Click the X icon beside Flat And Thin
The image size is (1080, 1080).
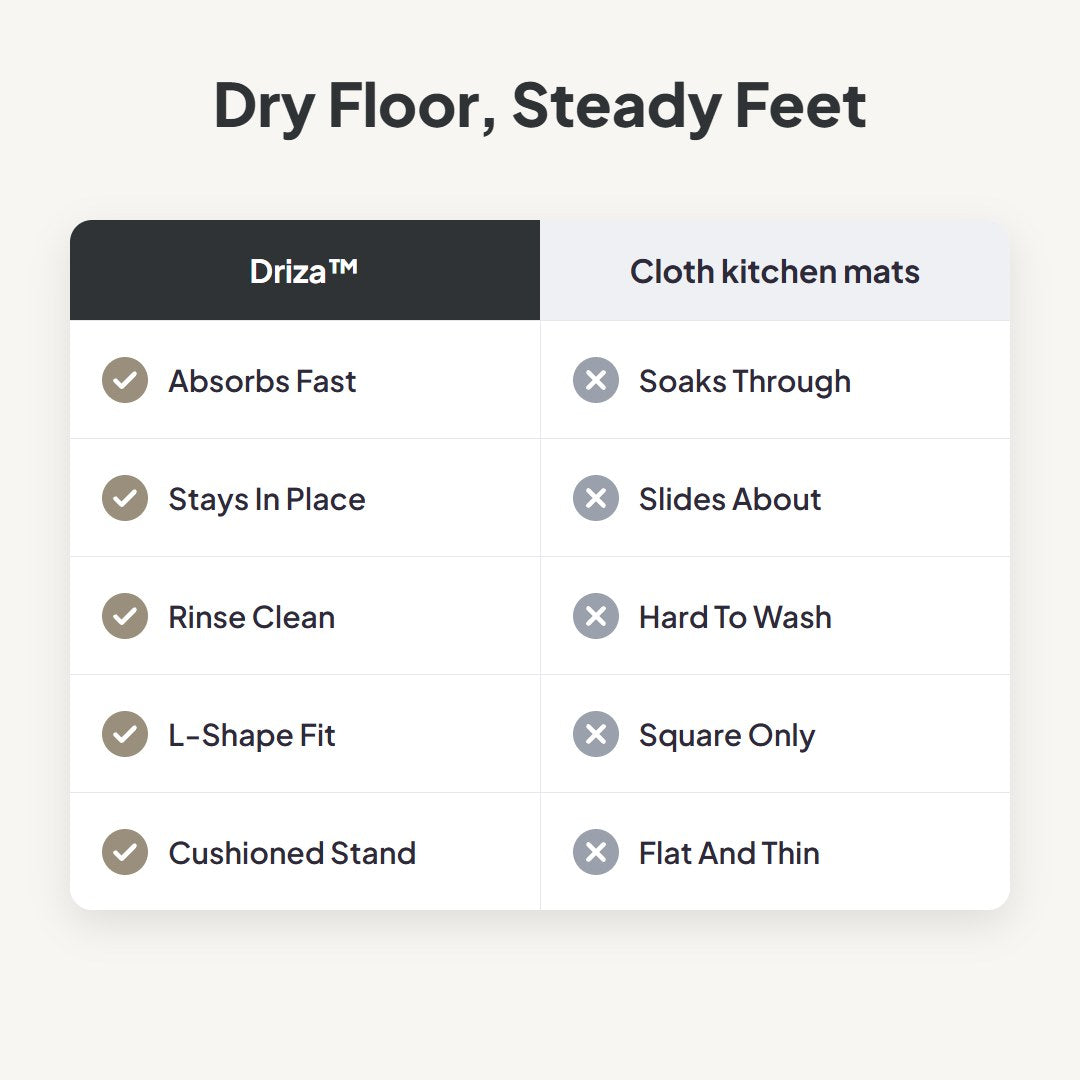click(596, 852)
